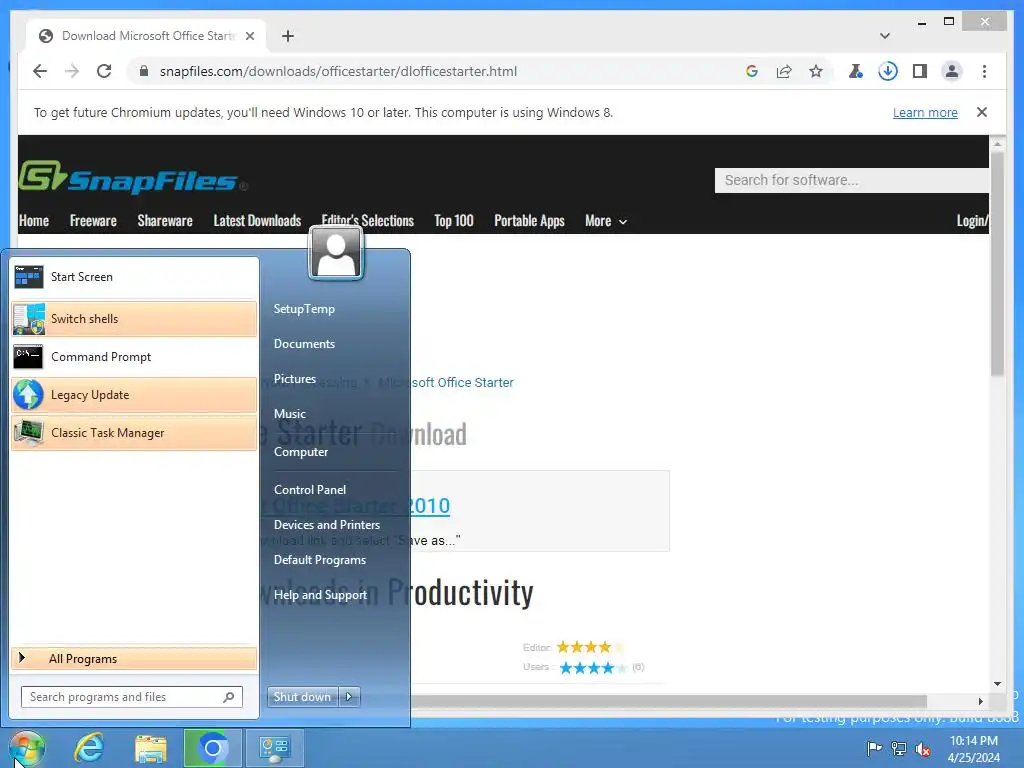This screenshot has width=1024, height=768.
Task: Open Computer from the start menu
Action: click(300, 452)
